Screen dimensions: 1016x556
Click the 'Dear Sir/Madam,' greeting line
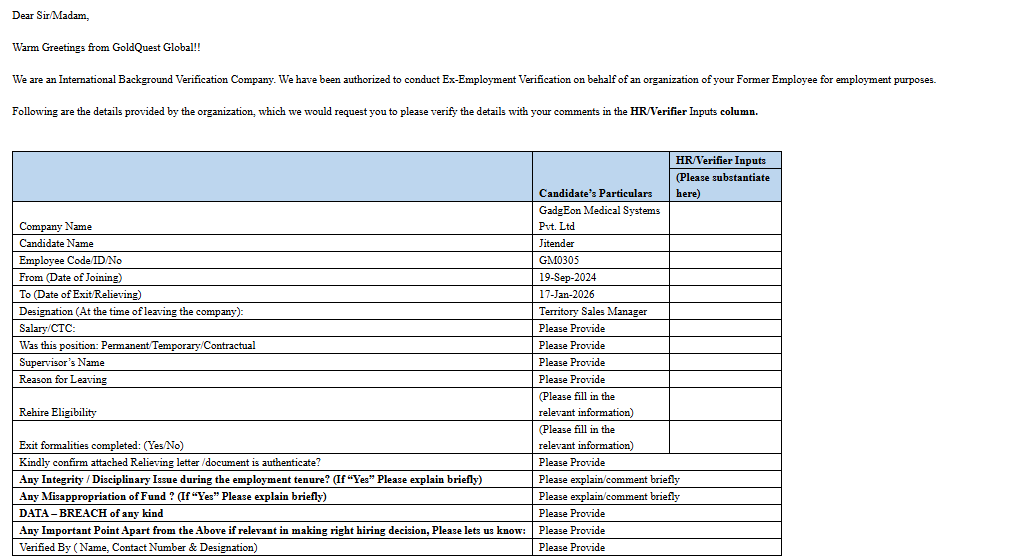pos(51,16)
